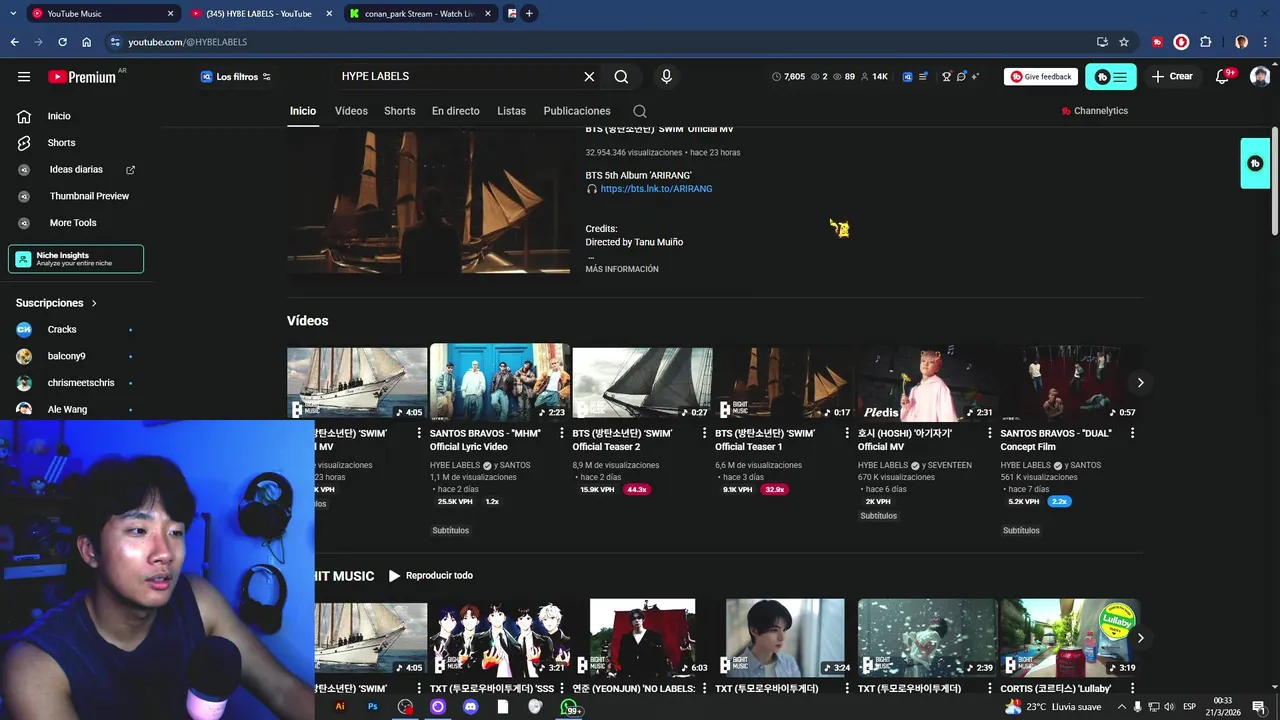
Task: Click Reproducir todo for BIGHIT MUSIC
Action: (430, 576)
